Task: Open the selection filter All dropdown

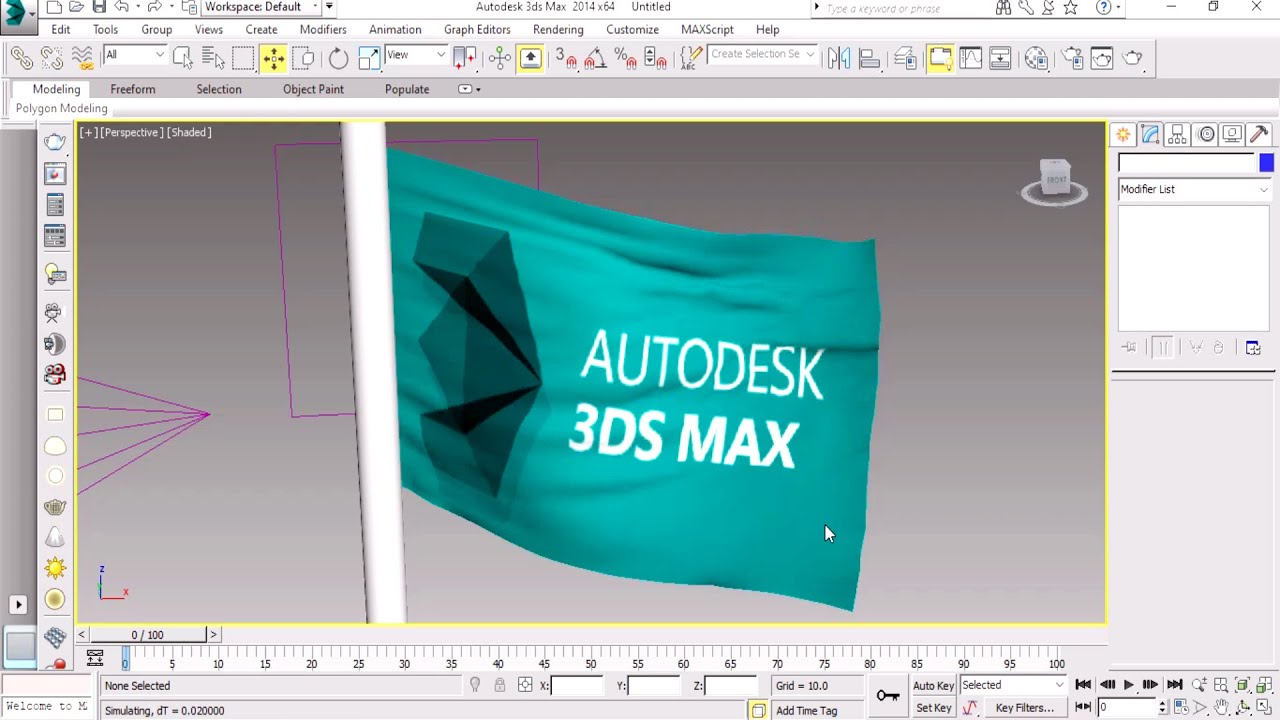Action: (134, 55)
